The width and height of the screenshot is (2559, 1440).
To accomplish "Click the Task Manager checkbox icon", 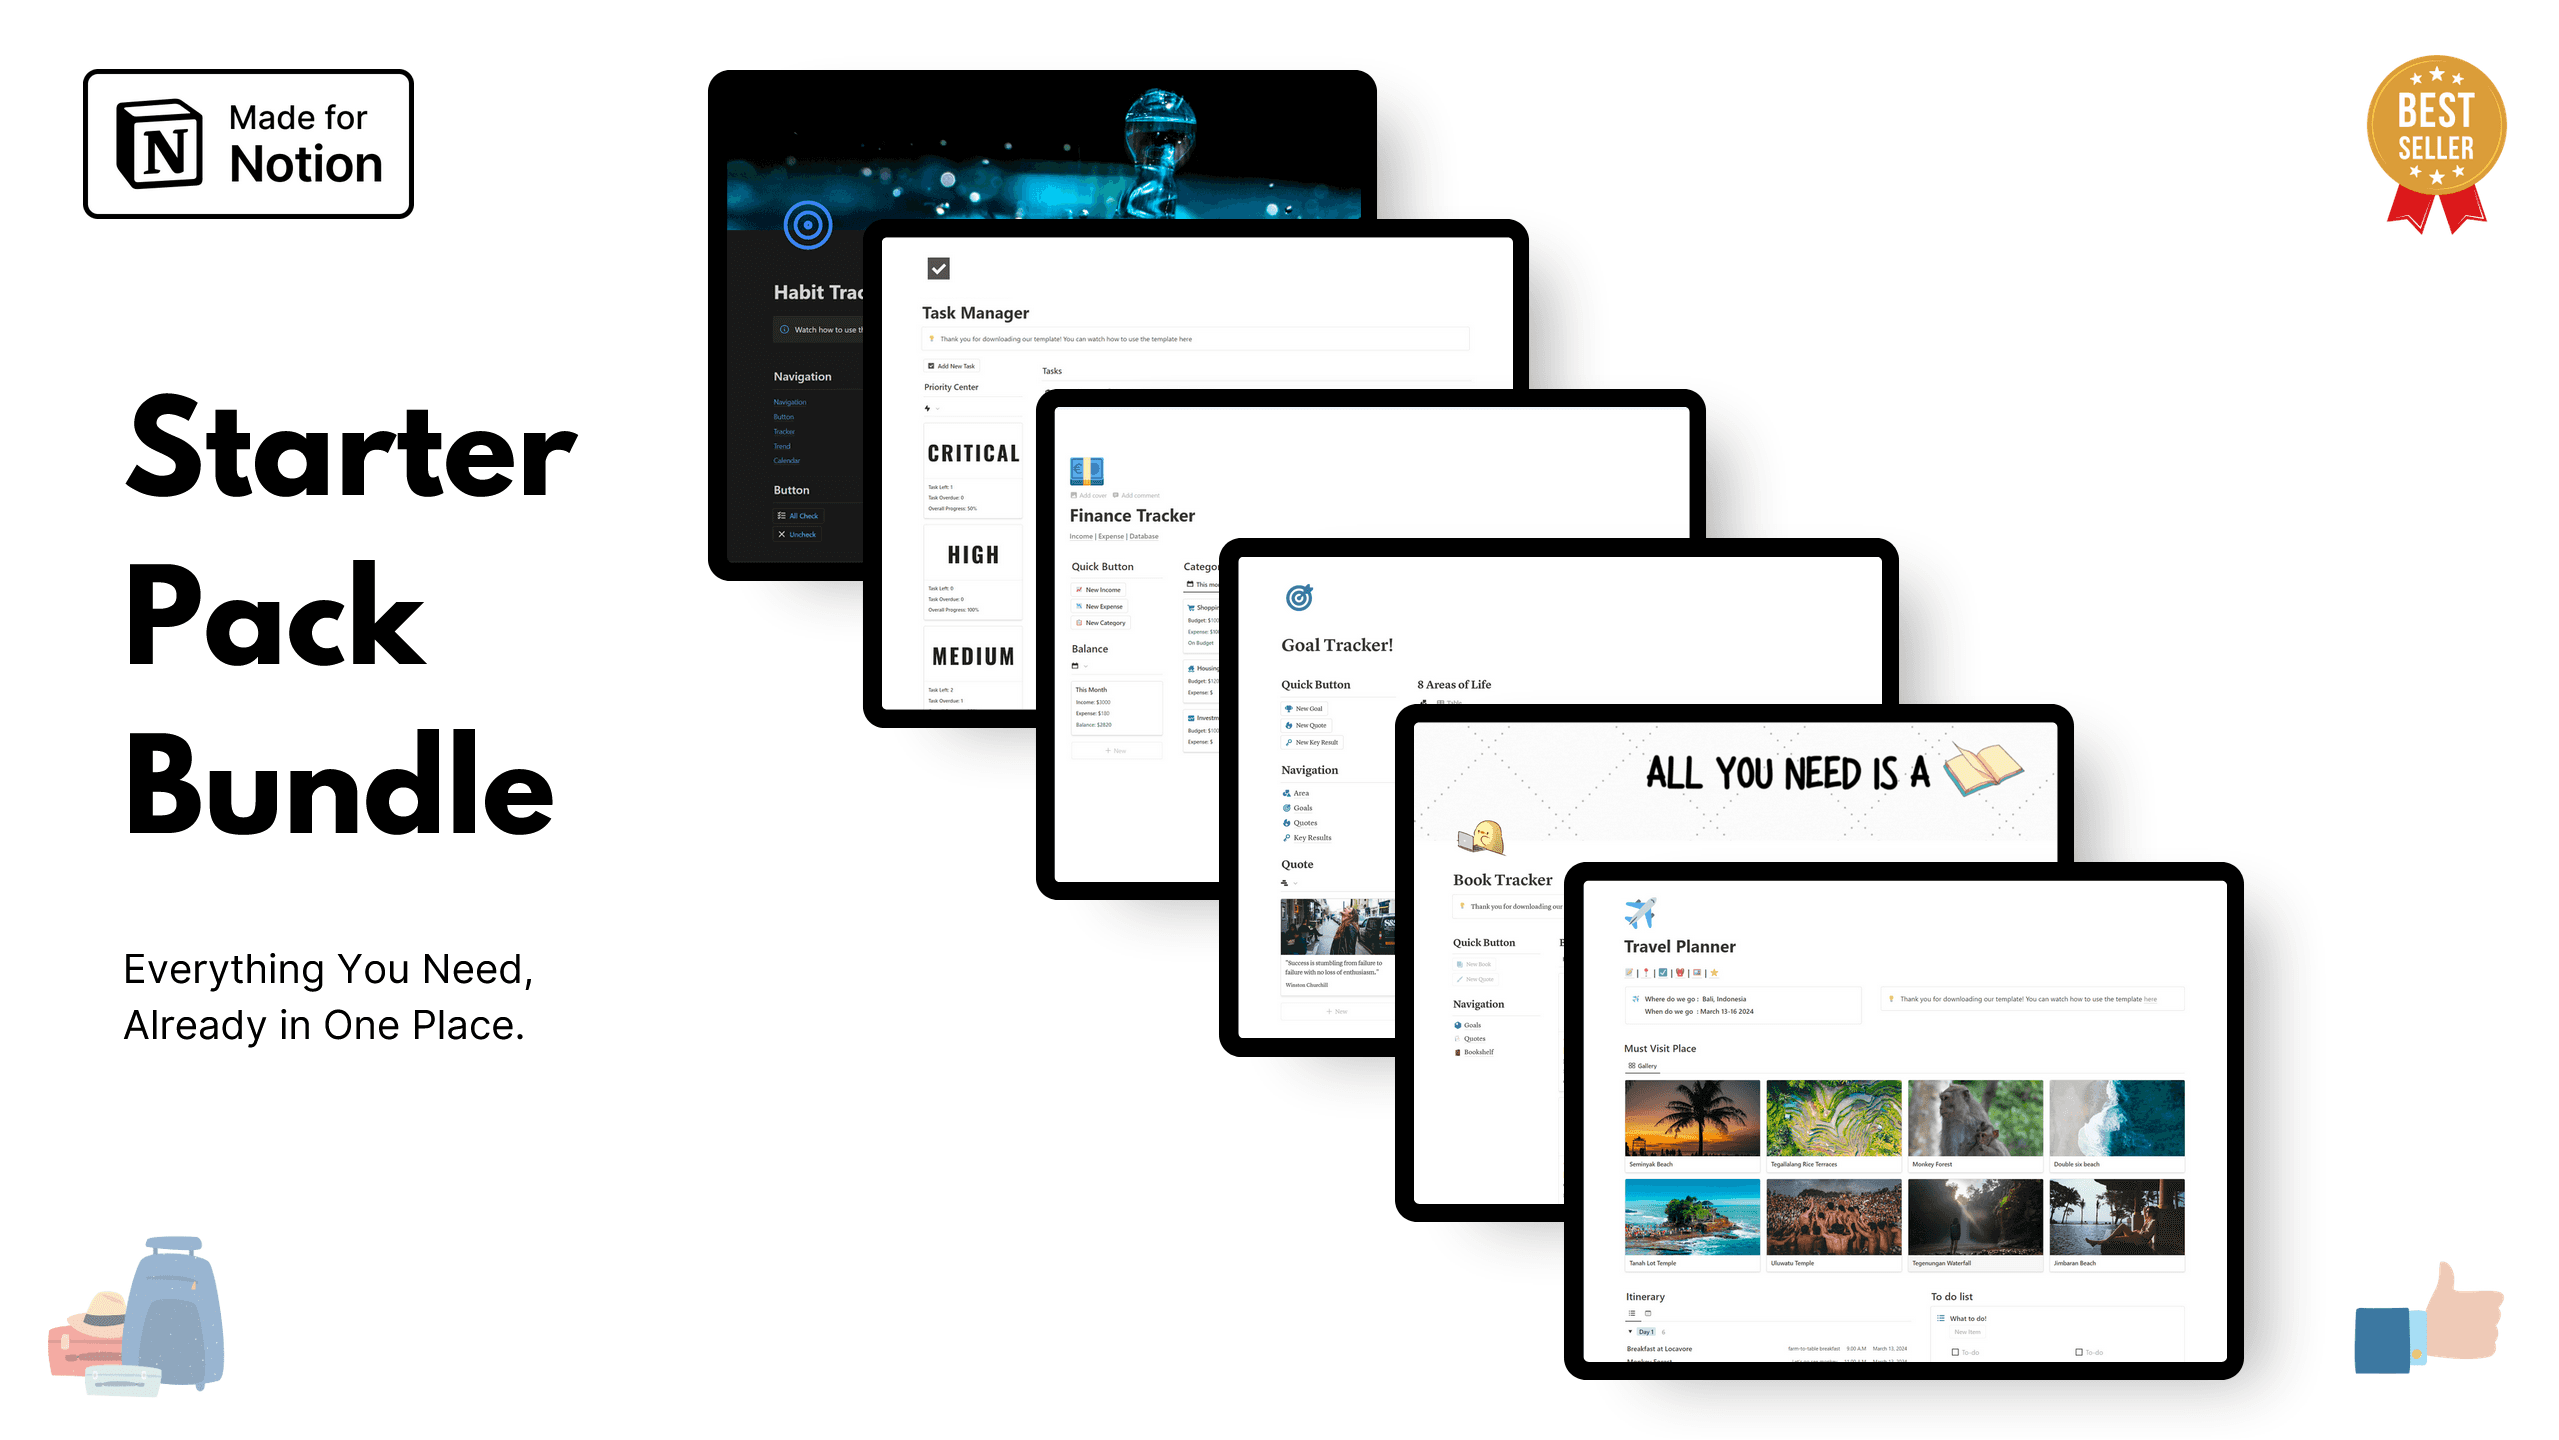I will click(939, 267).
